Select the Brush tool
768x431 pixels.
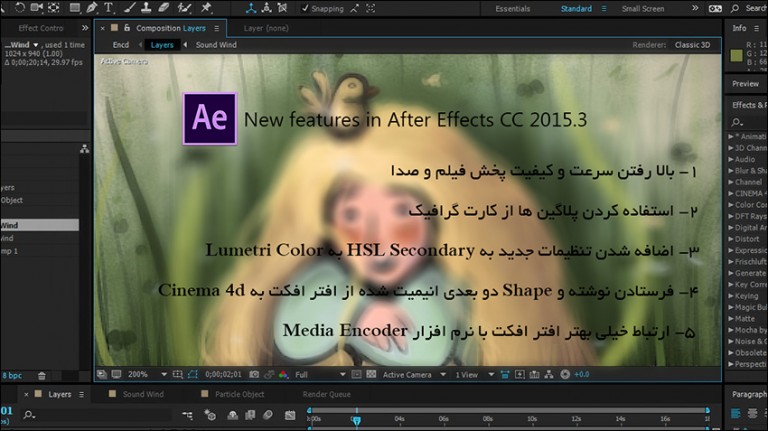point(129,8)
